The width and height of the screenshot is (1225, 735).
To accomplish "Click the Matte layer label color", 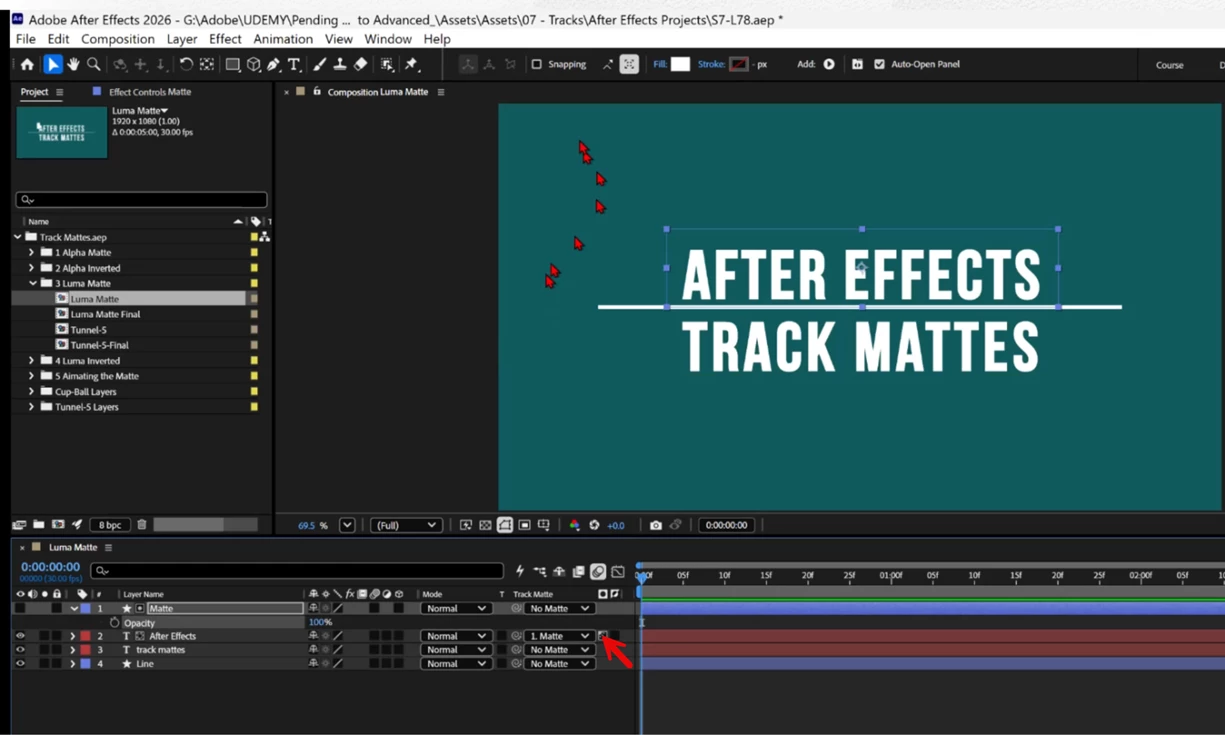I will 85,608.
